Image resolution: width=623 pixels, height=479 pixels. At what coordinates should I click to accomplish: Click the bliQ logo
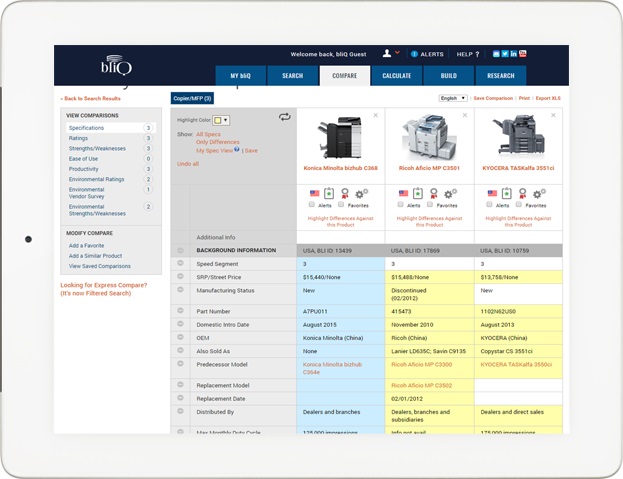[x=116, y=65]
